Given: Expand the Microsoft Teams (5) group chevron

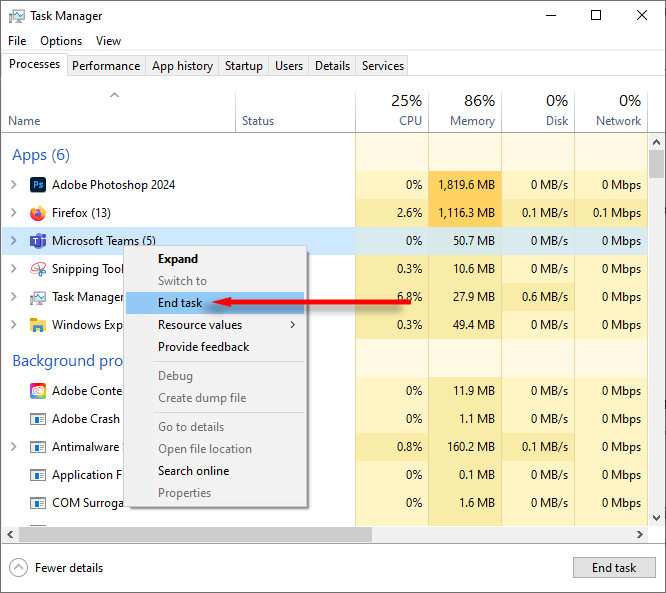Looking at the screenshot, I should (x=14, y=241).
